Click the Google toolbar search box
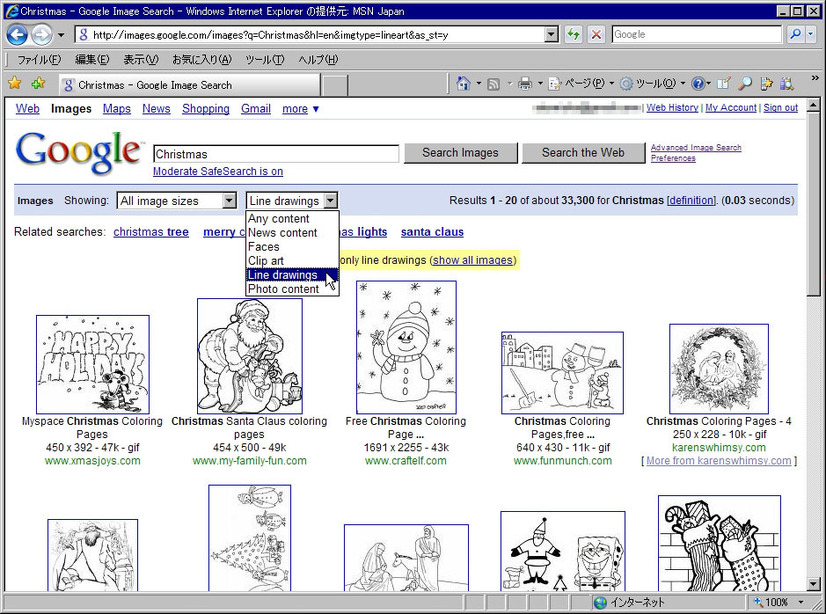Screen dimensions: 826x614 [696, 35]
